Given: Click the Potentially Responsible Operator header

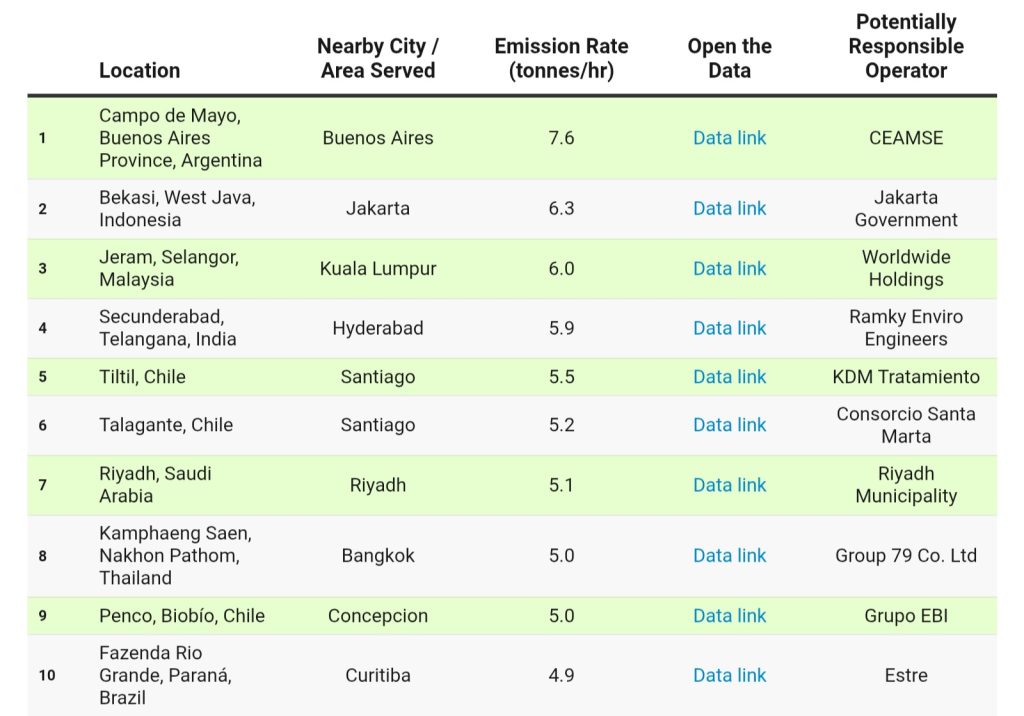Looking at the screenshot, I should [x=905, y=46].
